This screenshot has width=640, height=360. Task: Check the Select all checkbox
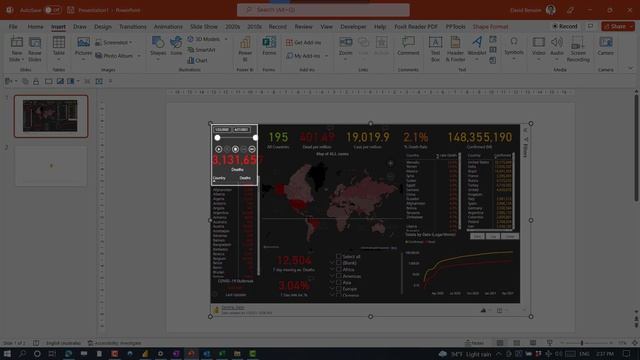[x=338, y=256]
